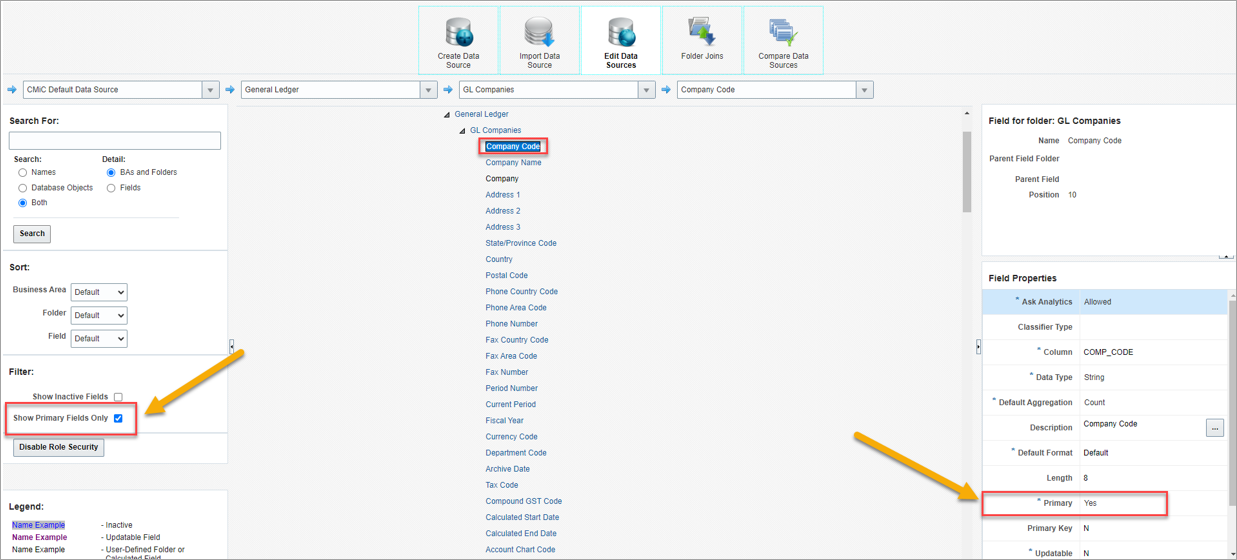Select the State/Province Code field
This screenshot has width=1237, height=560.
point(521,243)
